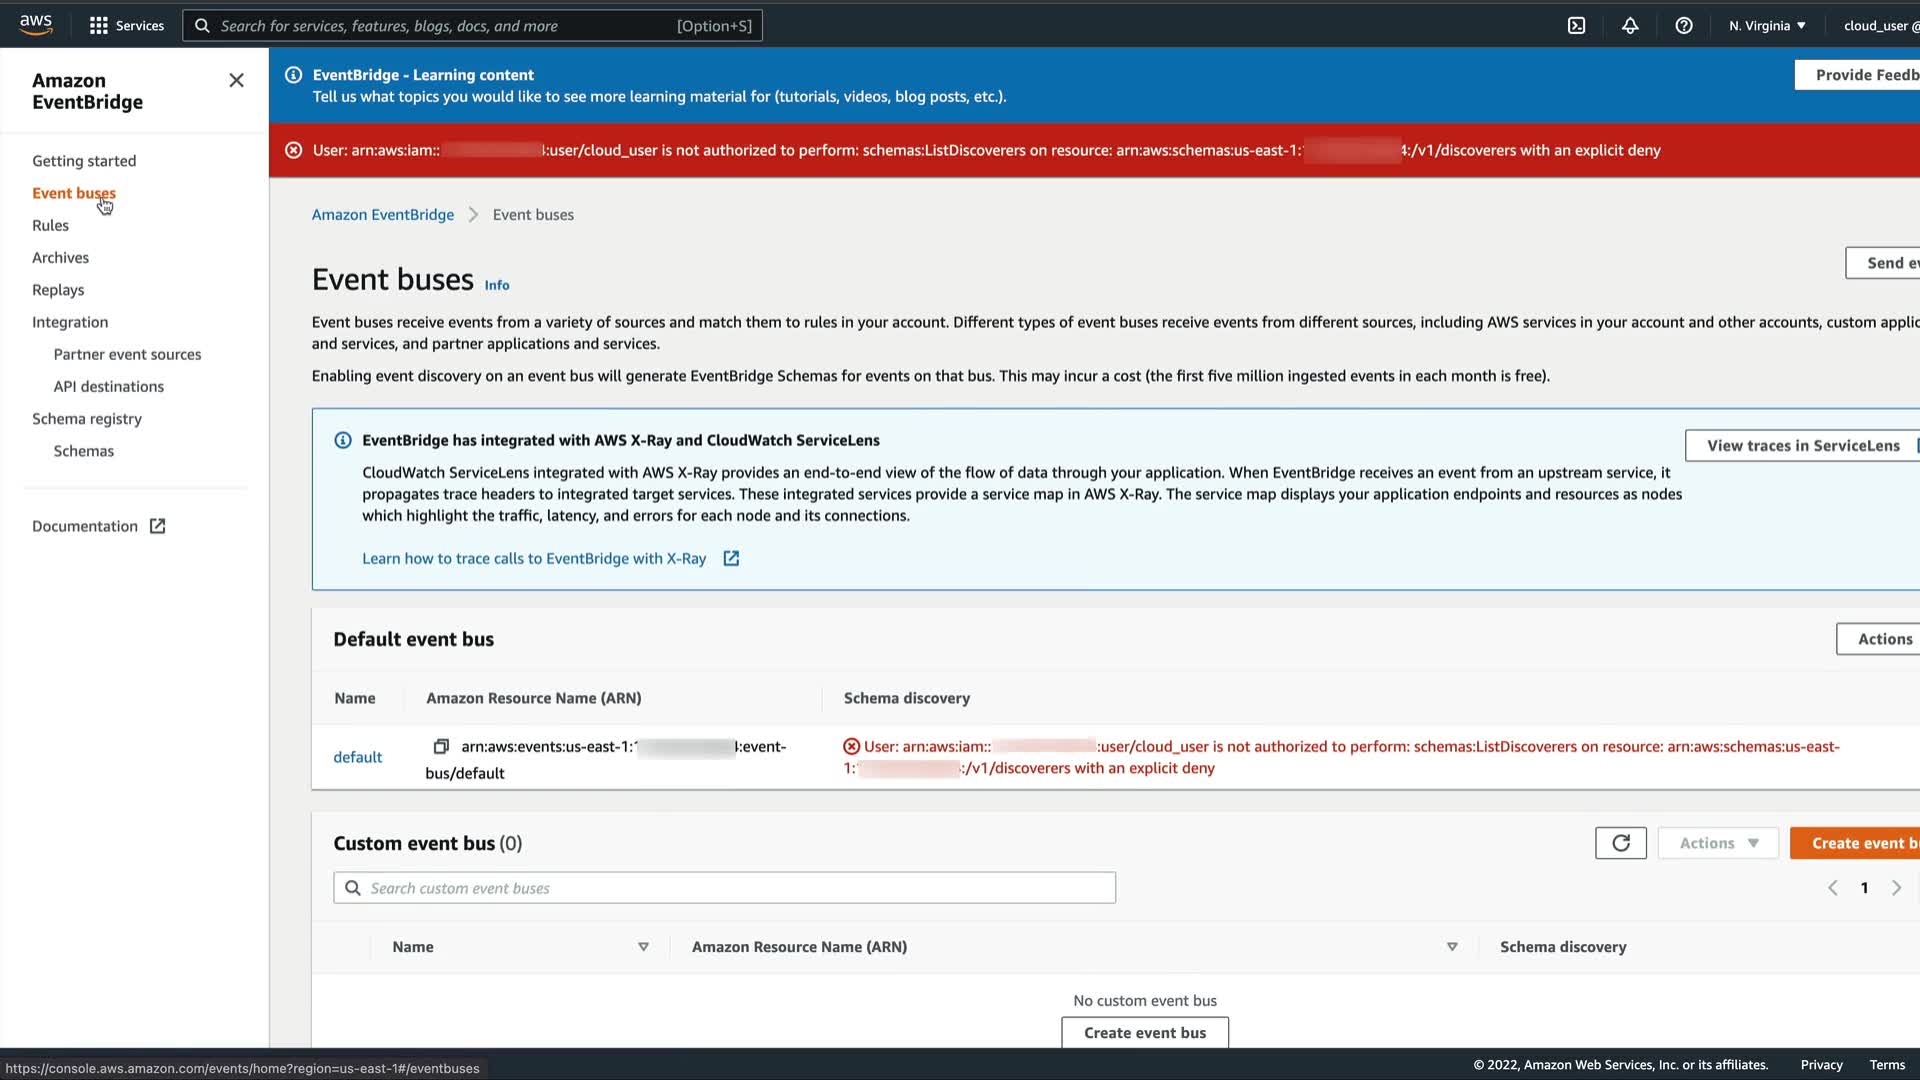The width and height of the screenshot is (1920, 1080).
Task: Click the AWS logo home icon
Action: (36, 25)
